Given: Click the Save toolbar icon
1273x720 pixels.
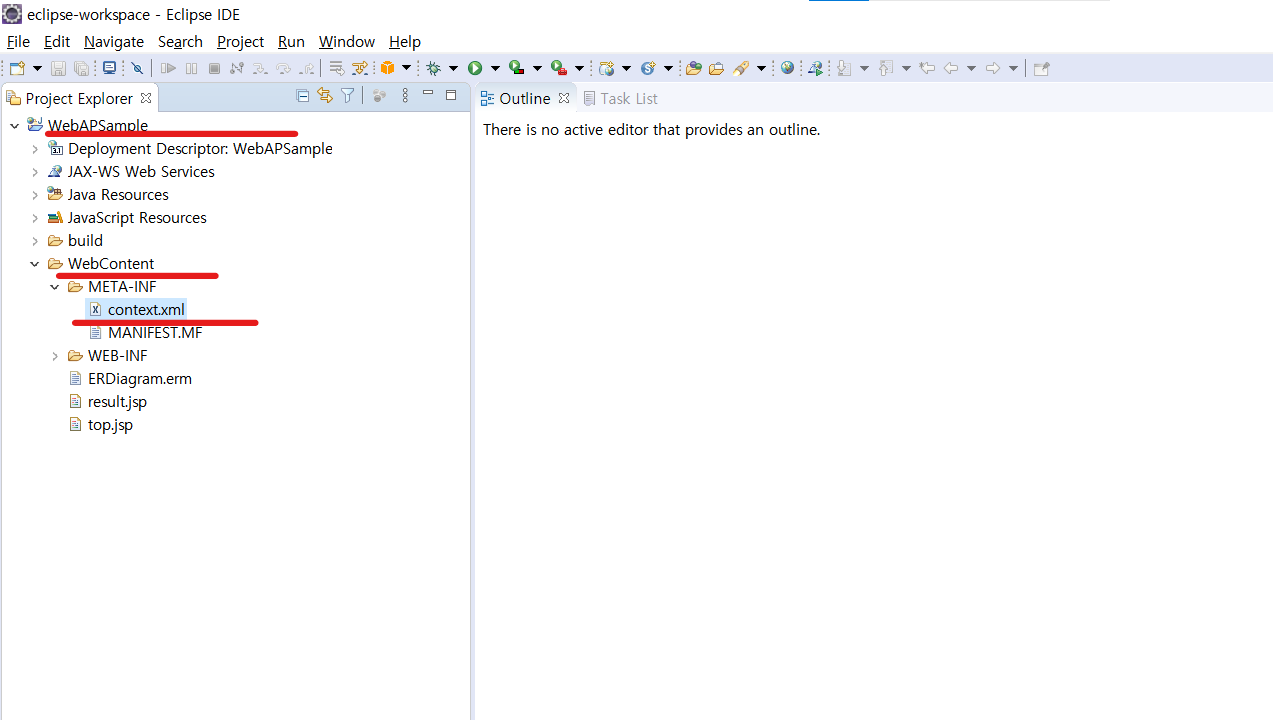Looking at the screenshot, I should click(x=58, y=68).
